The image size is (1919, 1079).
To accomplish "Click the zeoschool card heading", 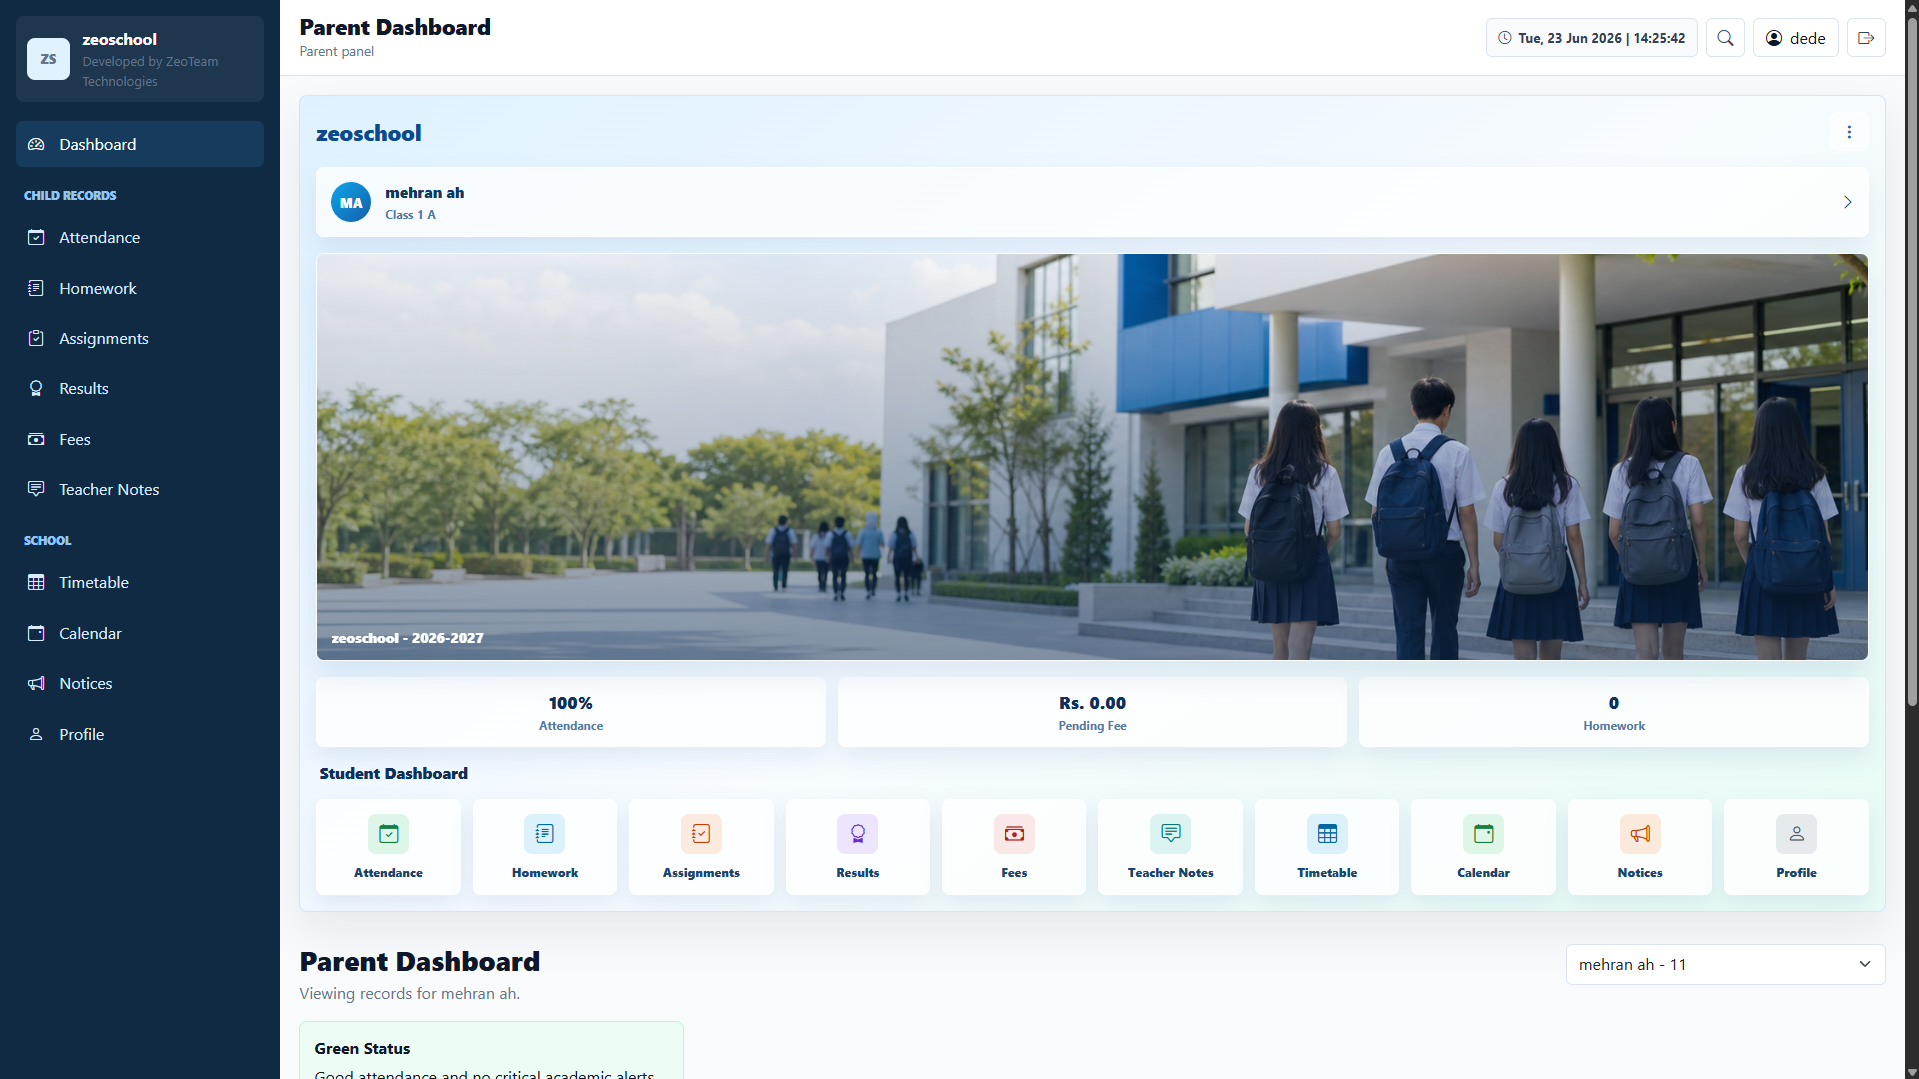I will [368, 133].
